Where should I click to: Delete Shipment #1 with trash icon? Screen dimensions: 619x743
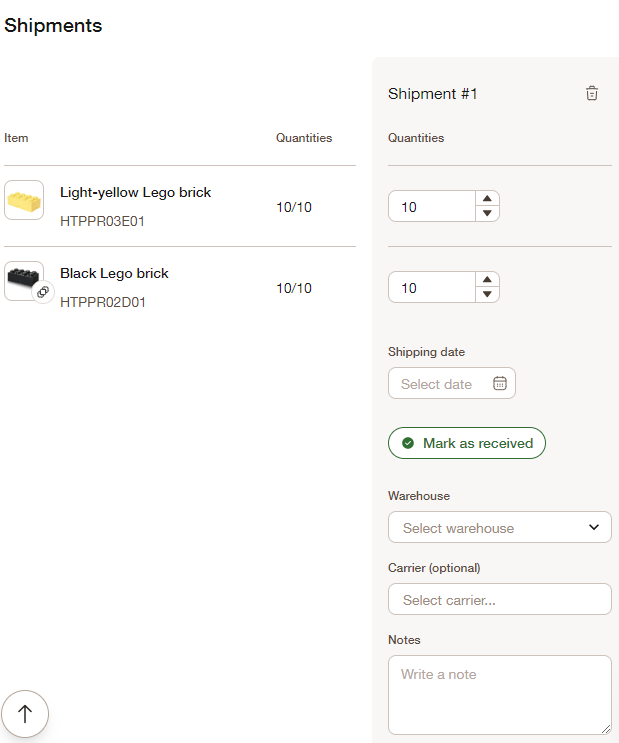pos(592,93)
